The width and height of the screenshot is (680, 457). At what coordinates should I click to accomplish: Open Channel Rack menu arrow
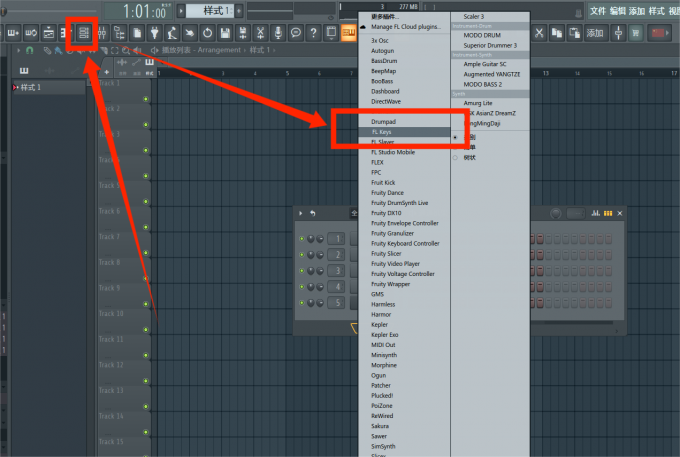pos(301,213)
